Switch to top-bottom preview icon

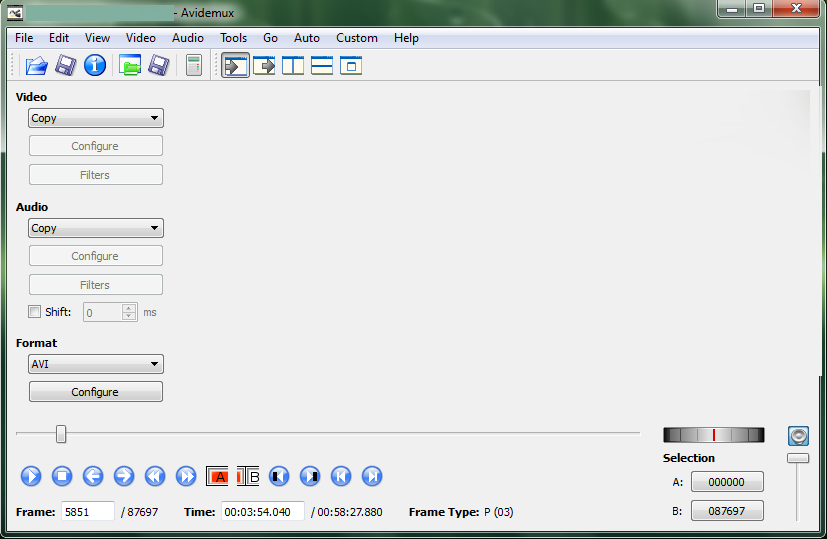(322, 66)
